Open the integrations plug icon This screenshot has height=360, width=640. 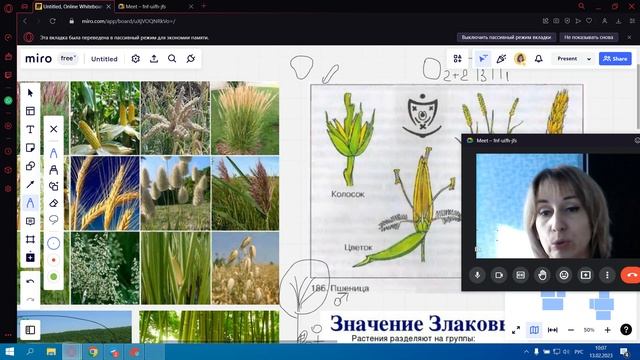(x=191, y=59)
